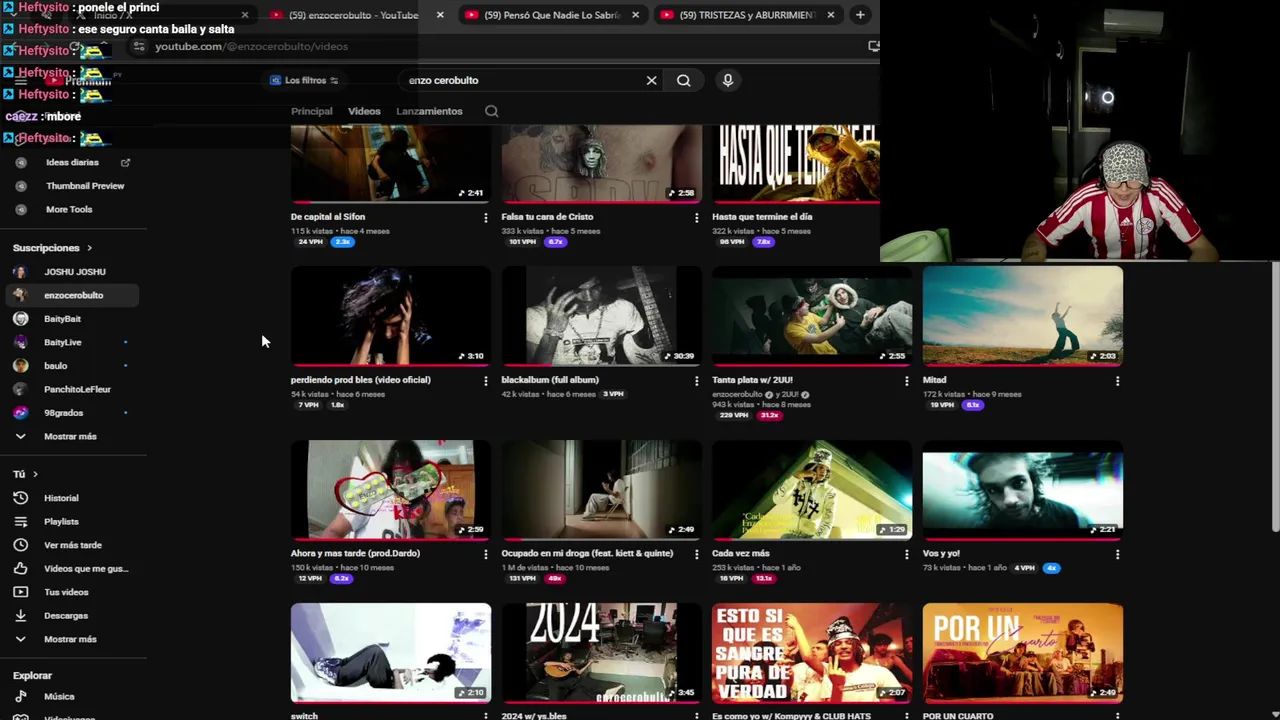The height and width of the screenshot is (720, 1280).
Task: Play the Vos y yo! thumbnail
Action: click(x=1022, y=490)
